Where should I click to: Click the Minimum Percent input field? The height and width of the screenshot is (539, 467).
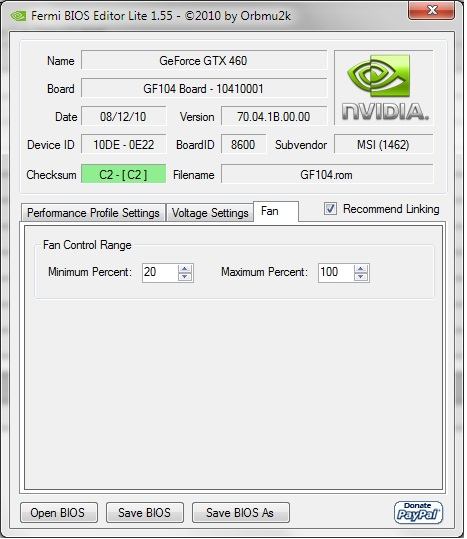tap(160, 273)
